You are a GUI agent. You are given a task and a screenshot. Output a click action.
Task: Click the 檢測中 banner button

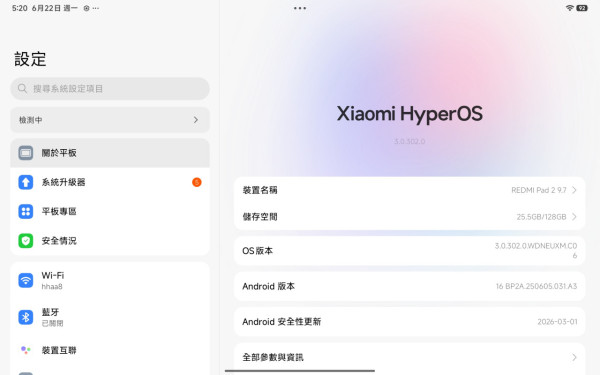[x=110, y=120]
